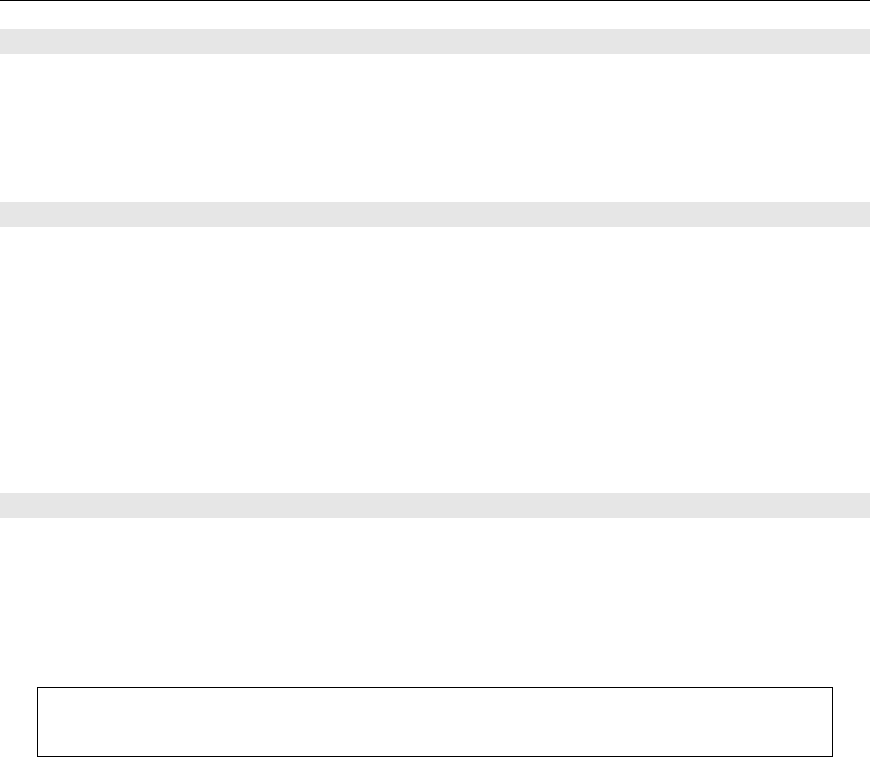Click the right end of the first gray bar

point(862,41)
